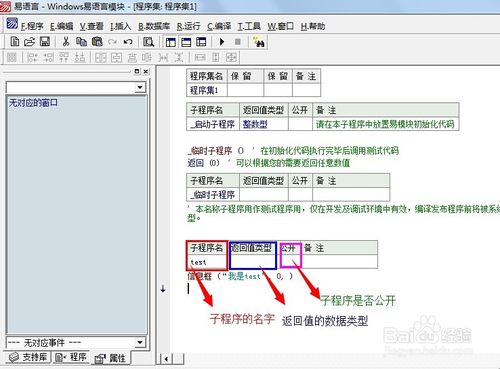
Task: Click the Cut scissors icon
Action: 66,42
